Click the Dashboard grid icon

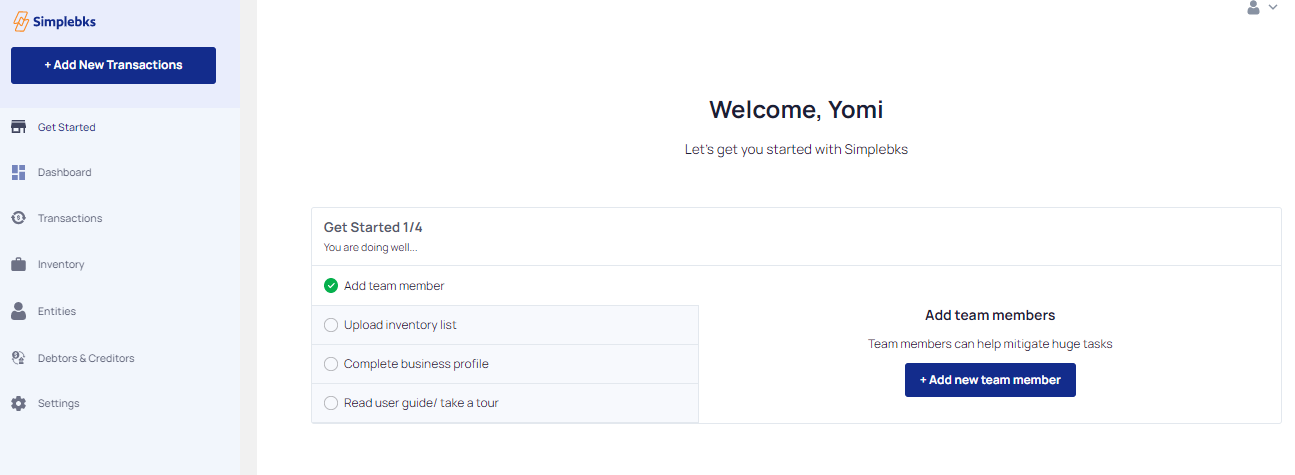click(x=18, y=172)
